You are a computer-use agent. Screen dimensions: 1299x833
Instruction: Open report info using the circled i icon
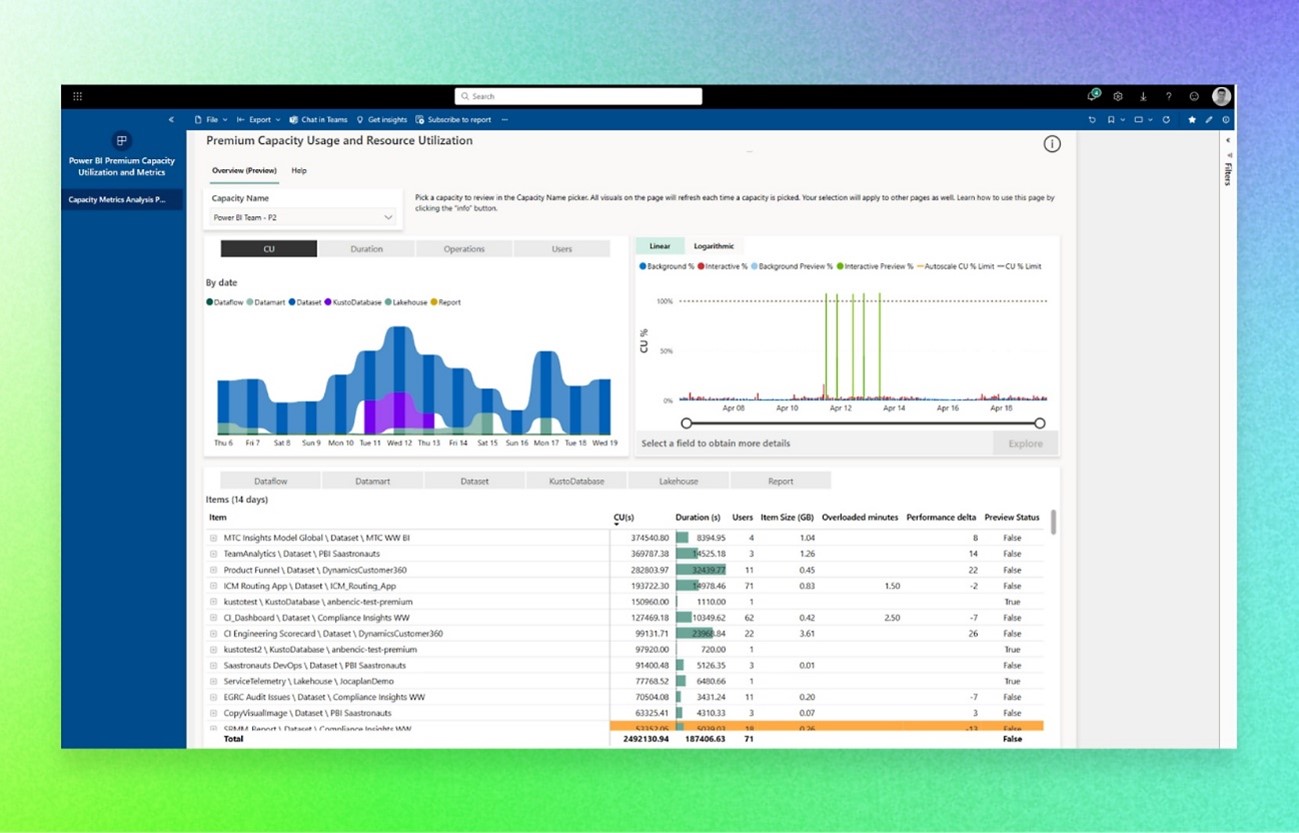(x=1052, y=144)
